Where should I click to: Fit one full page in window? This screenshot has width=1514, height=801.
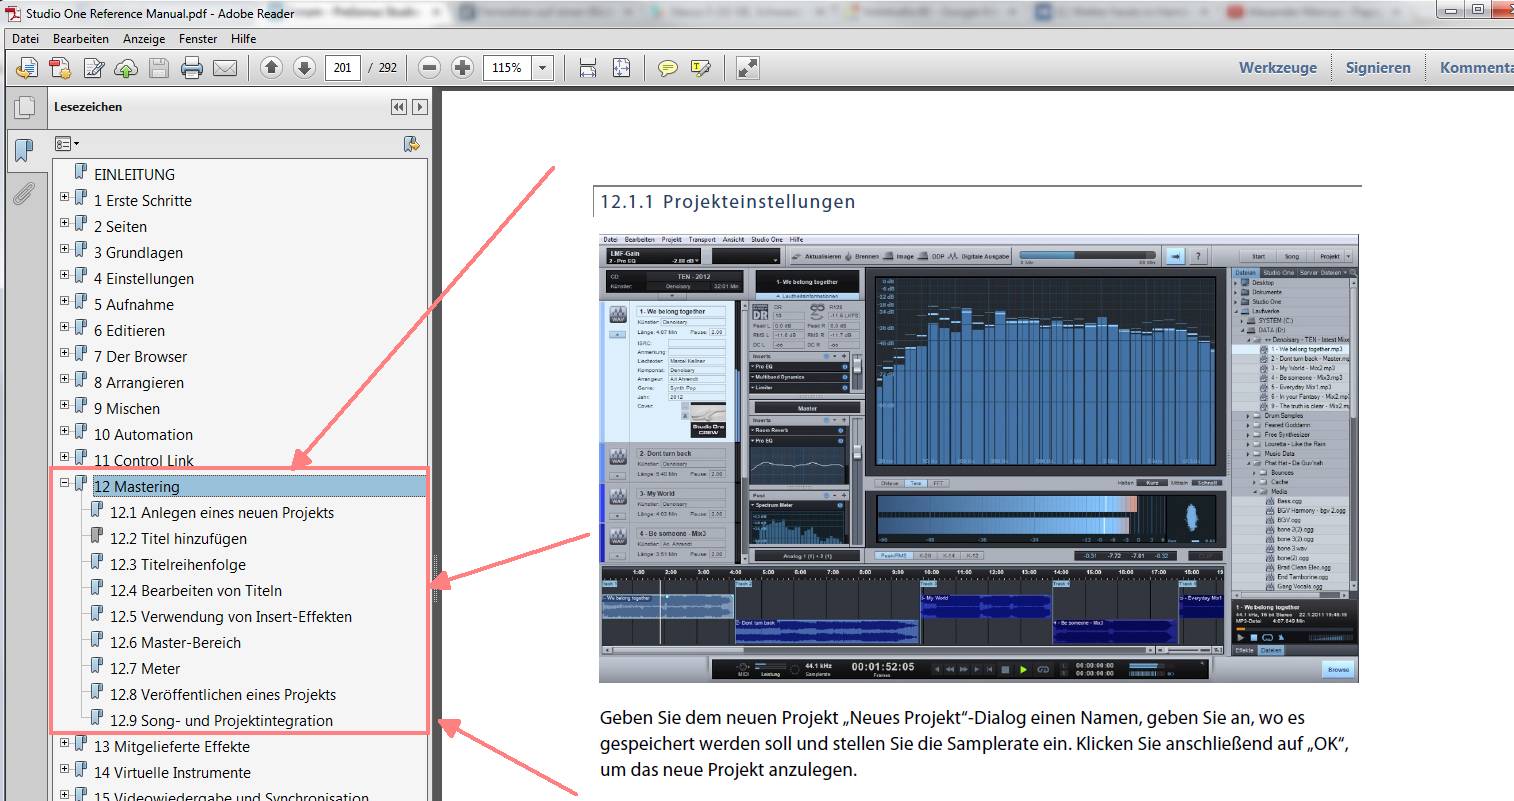[621, 68]
